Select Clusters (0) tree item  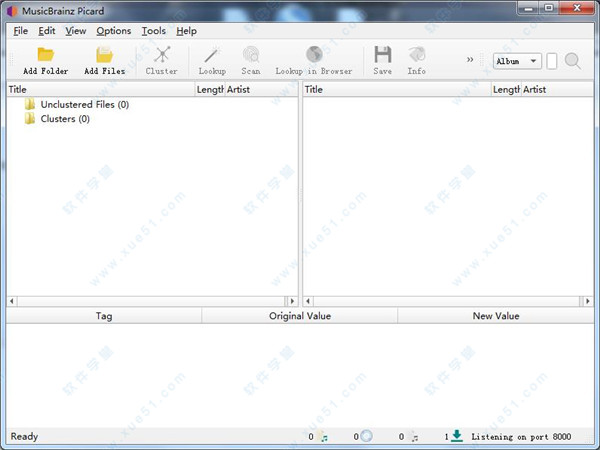(65, 119)
